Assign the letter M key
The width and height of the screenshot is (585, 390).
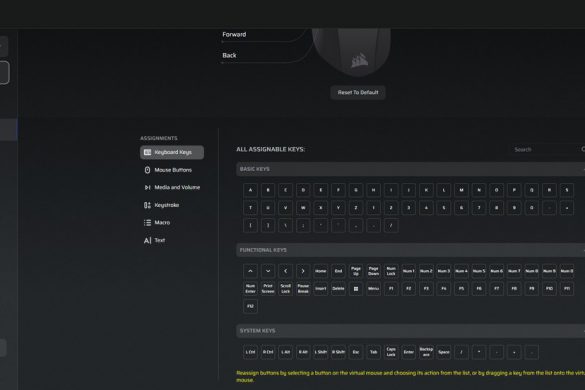tap(461, 190)
